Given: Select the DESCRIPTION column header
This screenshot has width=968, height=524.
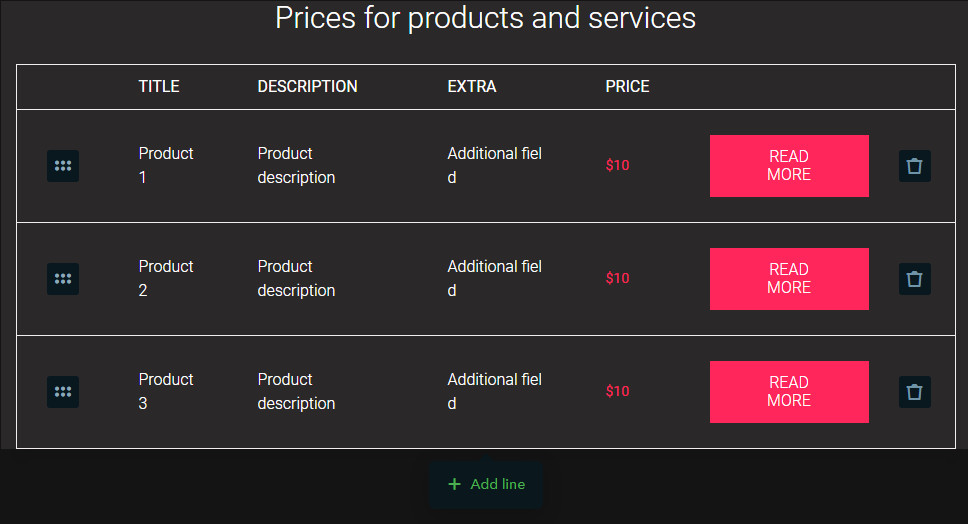Looking at the screenshot, I should coord(307,86).
